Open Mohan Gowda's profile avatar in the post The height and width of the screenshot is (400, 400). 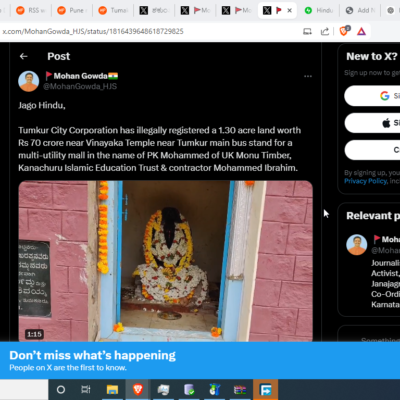(28, 81)
